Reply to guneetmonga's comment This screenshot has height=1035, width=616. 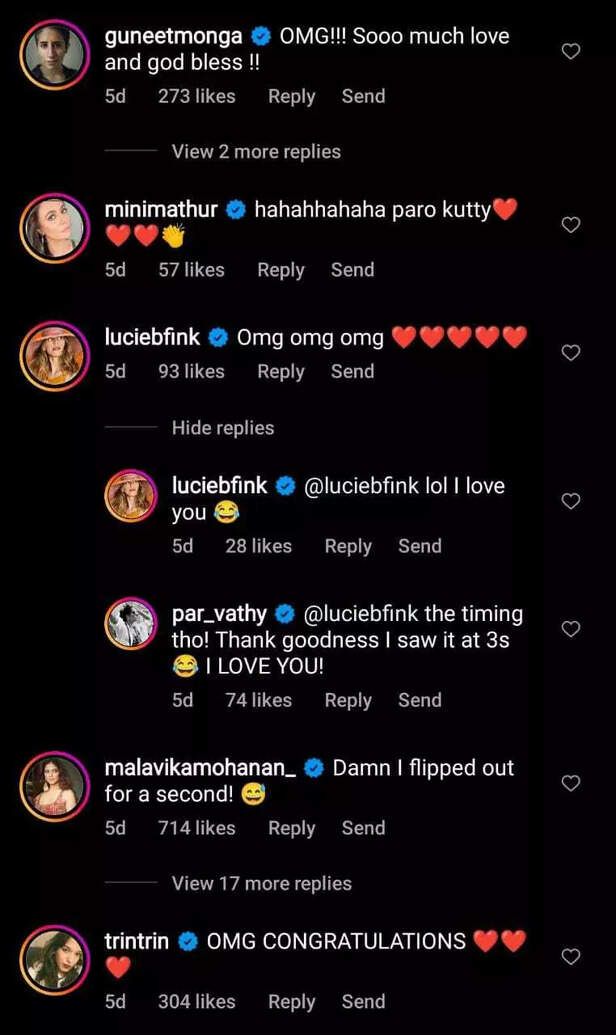(291, 97)
